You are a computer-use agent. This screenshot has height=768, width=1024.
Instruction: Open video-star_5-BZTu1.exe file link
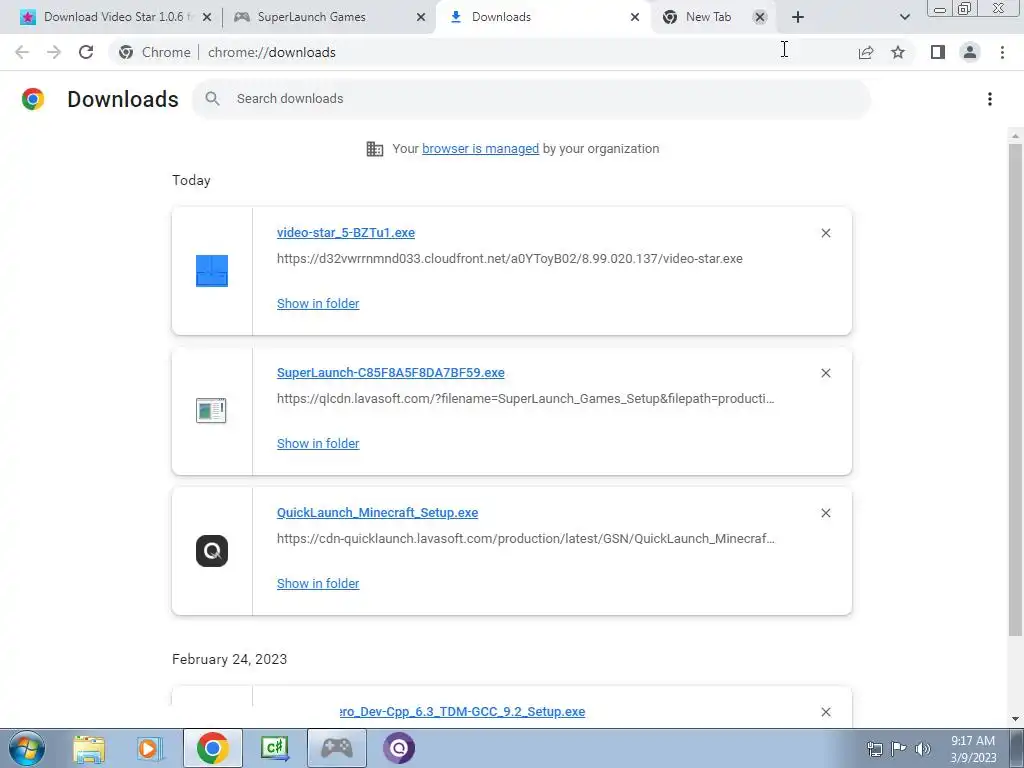click(346, 233)
